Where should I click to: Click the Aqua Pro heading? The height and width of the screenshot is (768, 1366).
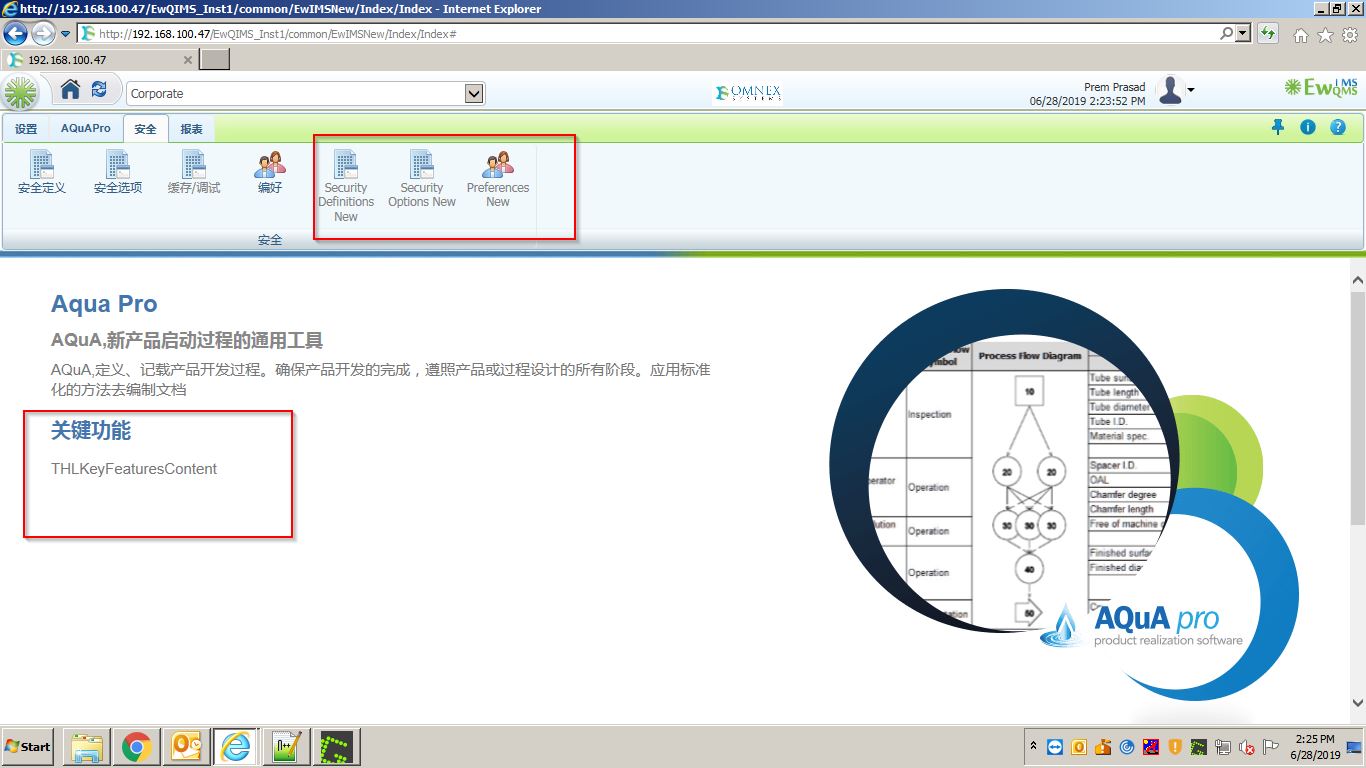pyautogui.click(x=104, y=304)
